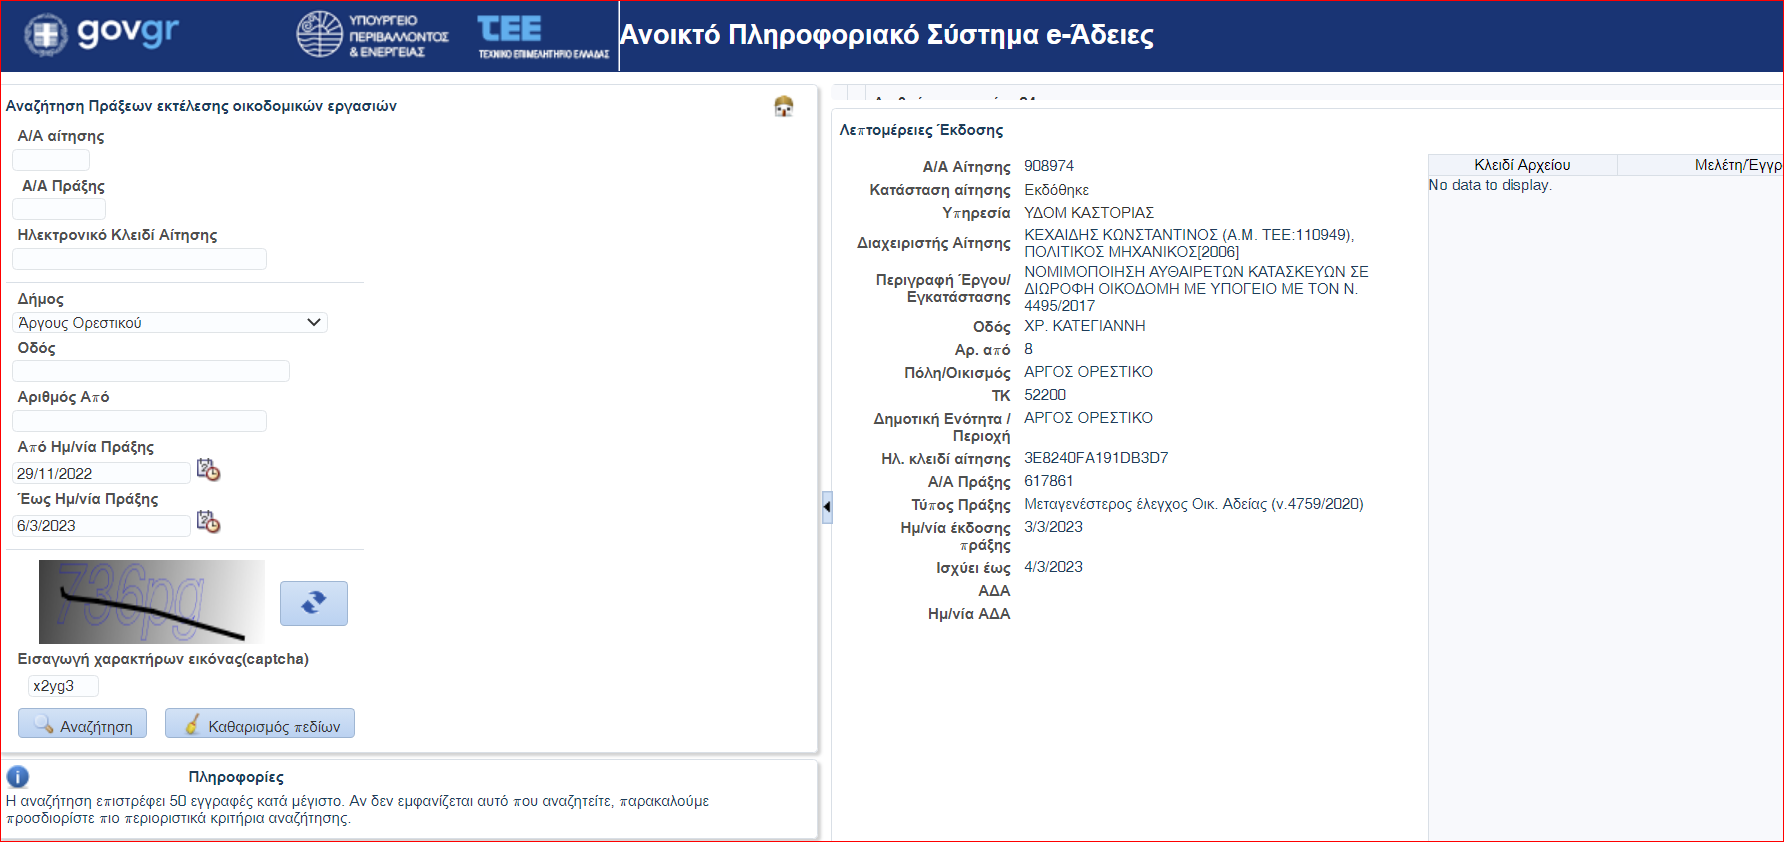Click the captcha text input field

63,686
